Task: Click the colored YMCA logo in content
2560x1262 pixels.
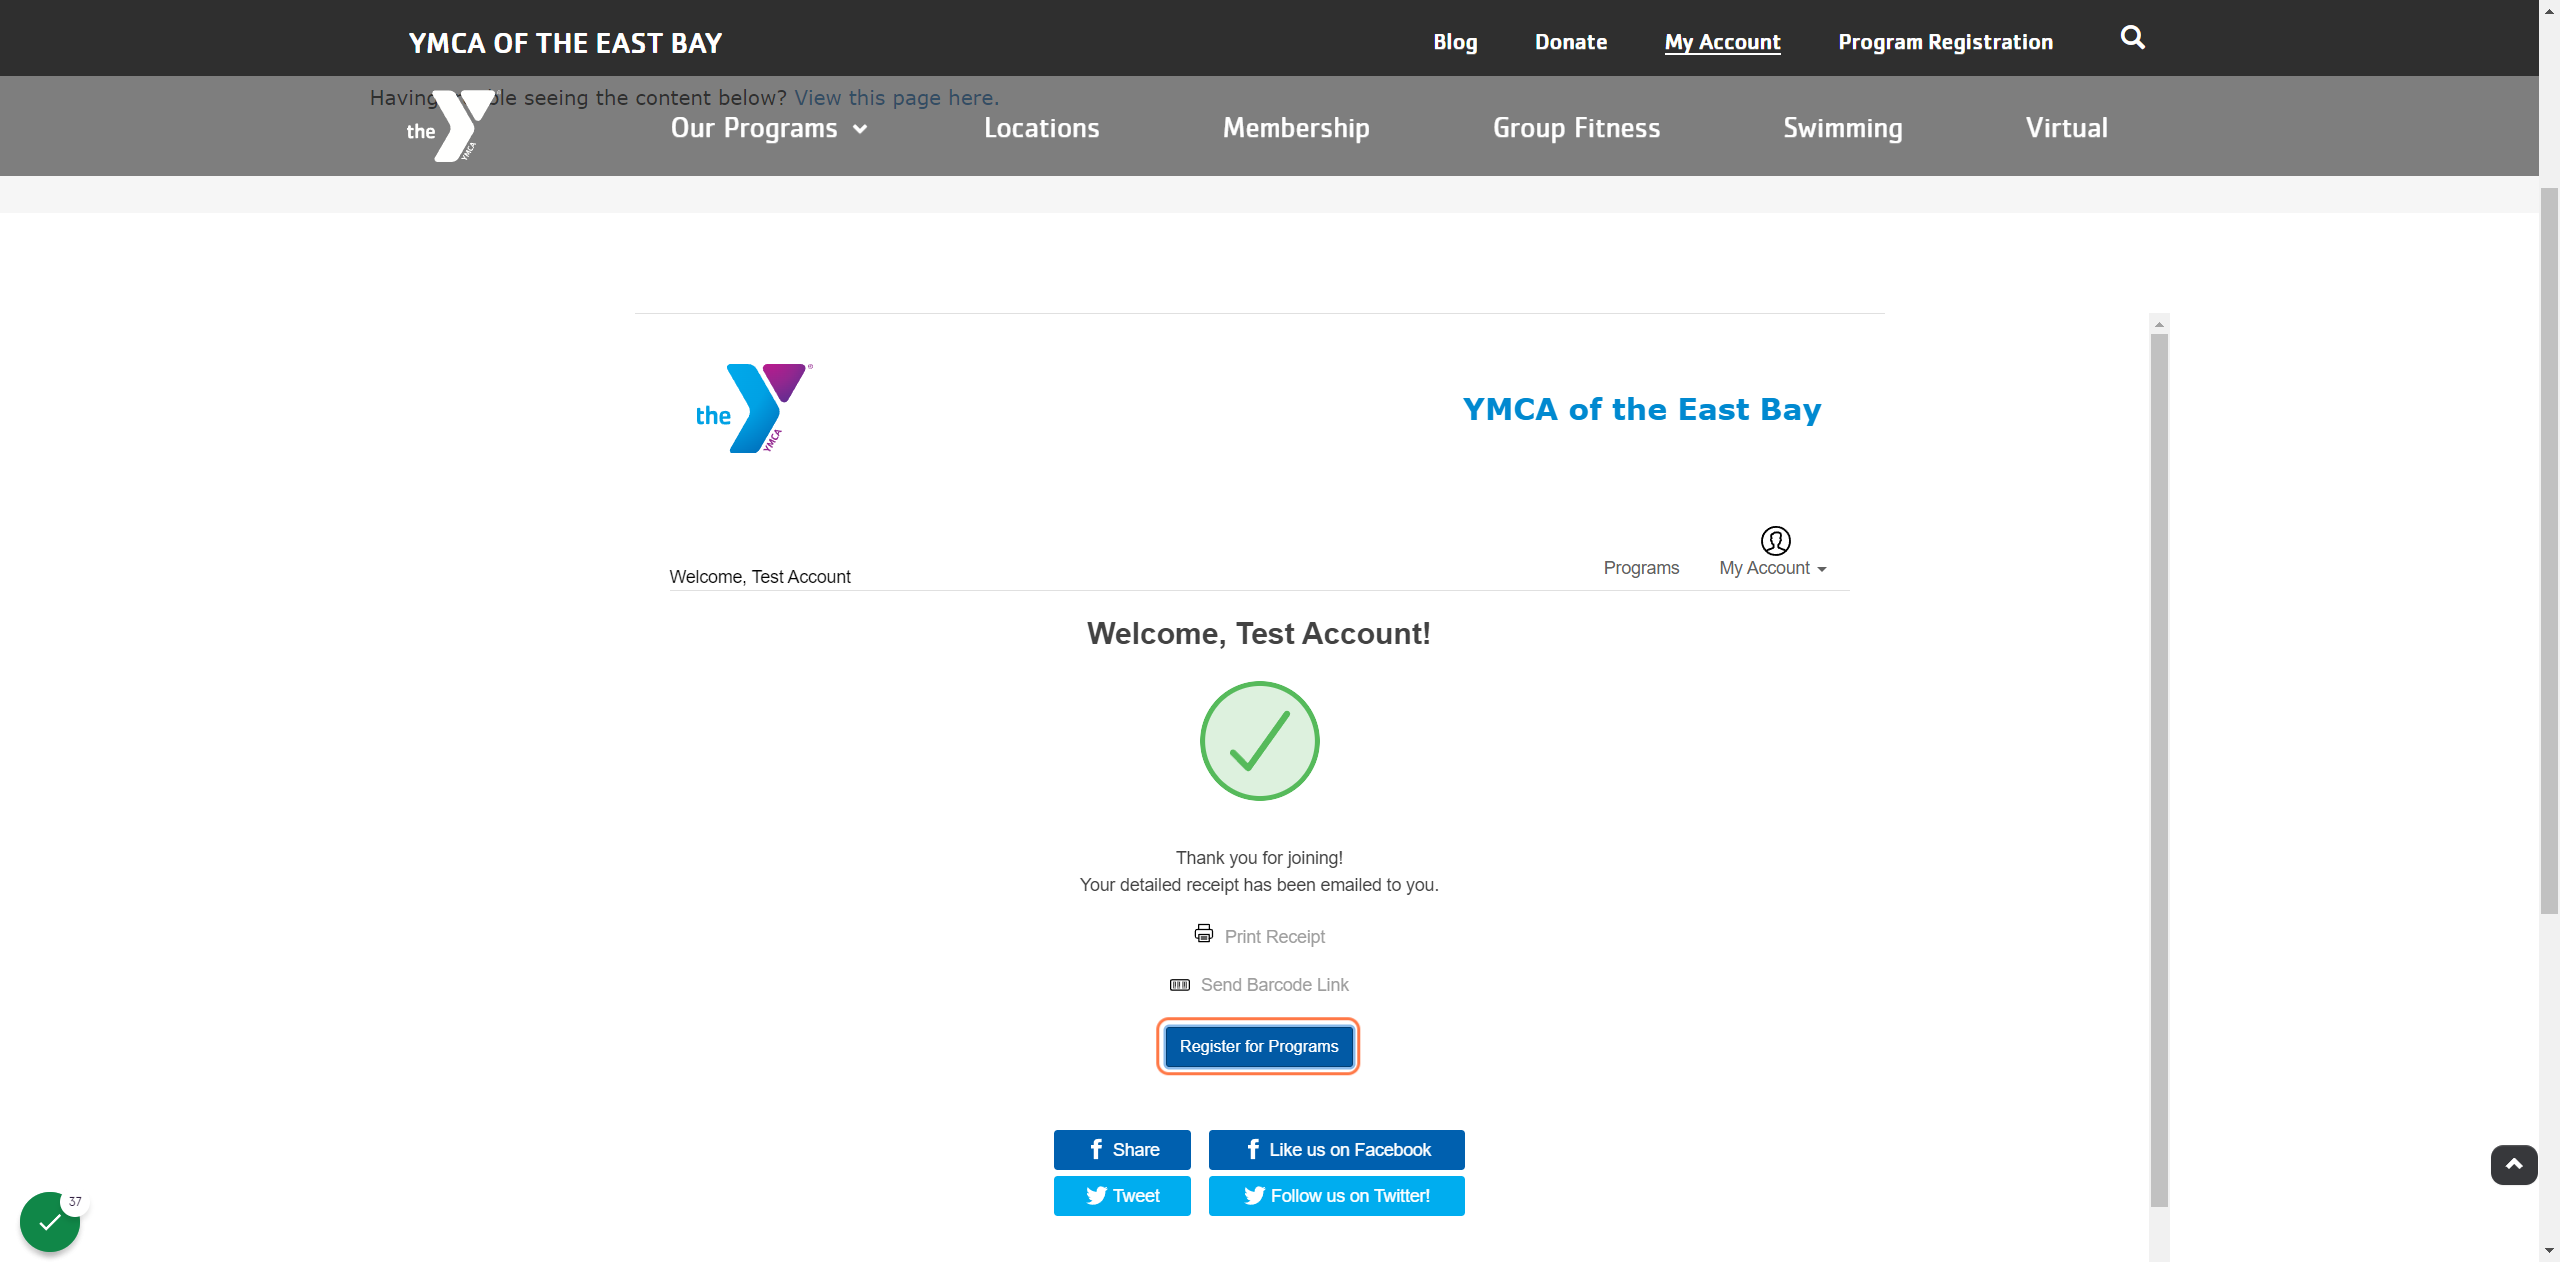Action: pos(755,409)
